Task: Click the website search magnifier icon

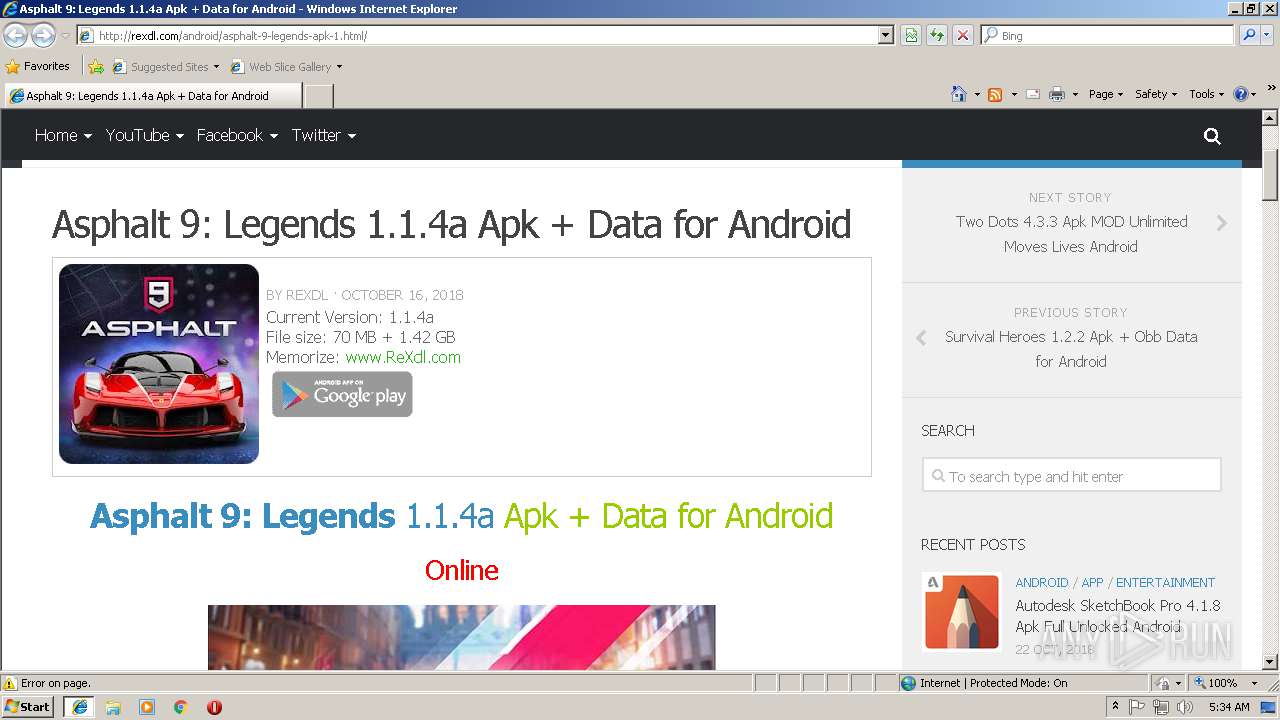Action: (x=1212, y=136)
